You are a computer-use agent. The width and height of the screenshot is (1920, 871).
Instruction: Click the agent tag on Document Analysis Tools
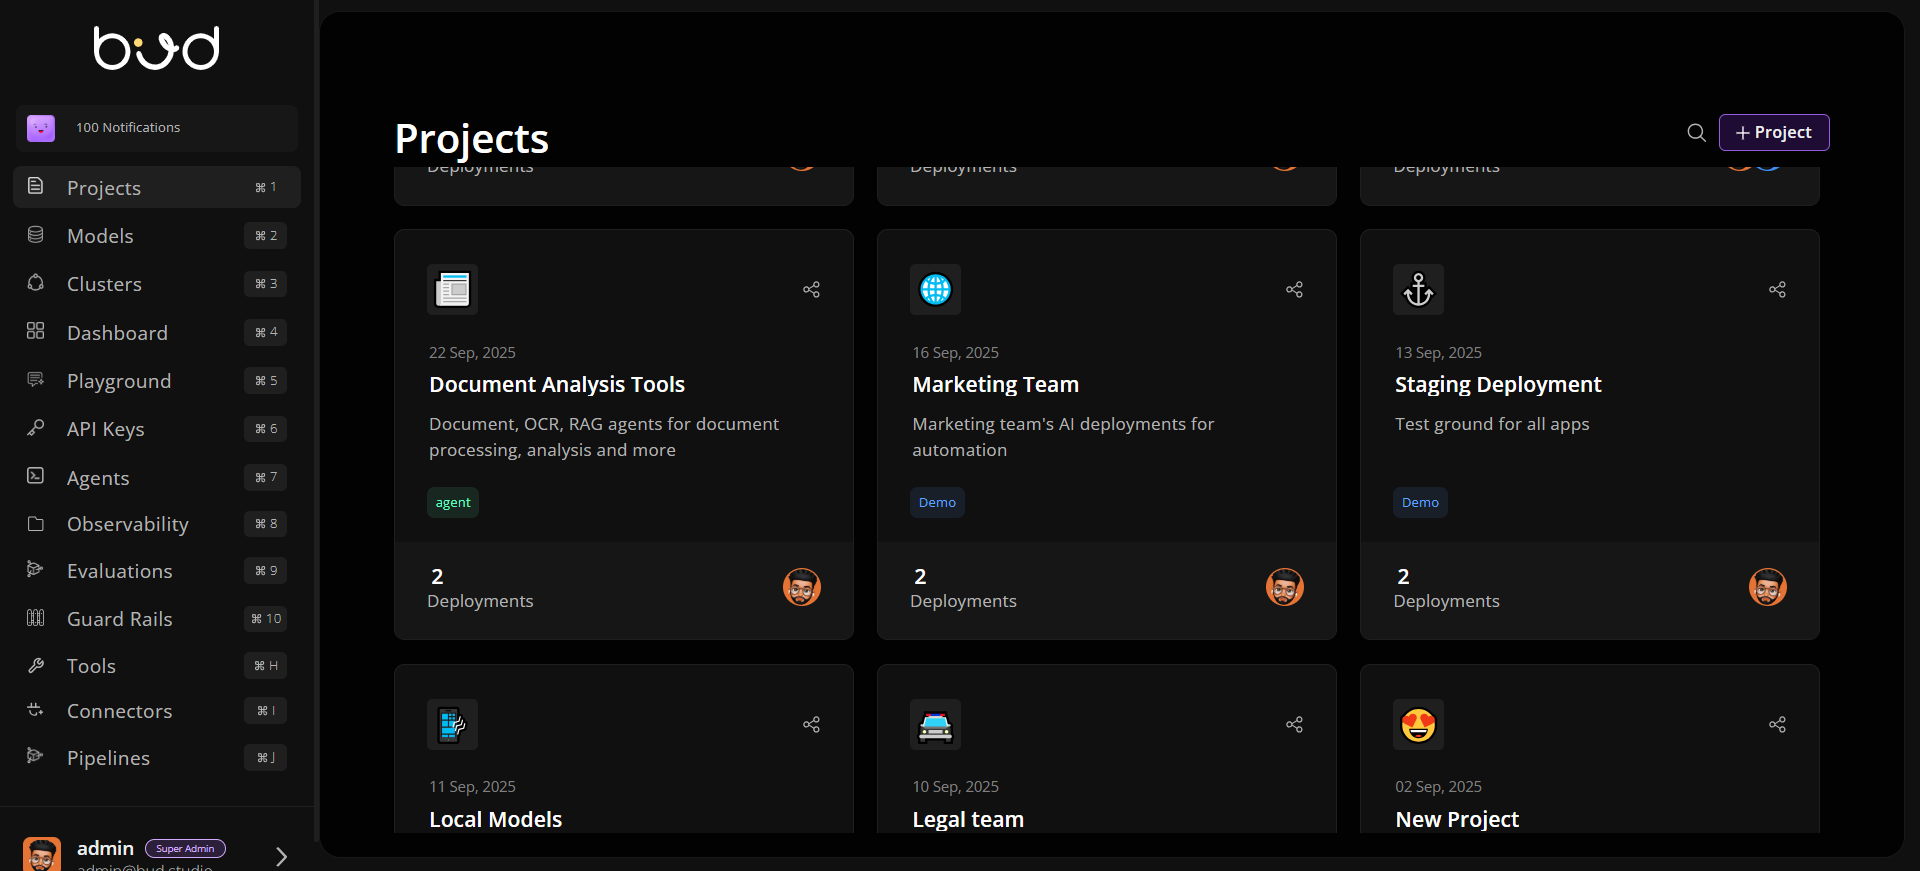click(x=453, y=502)
